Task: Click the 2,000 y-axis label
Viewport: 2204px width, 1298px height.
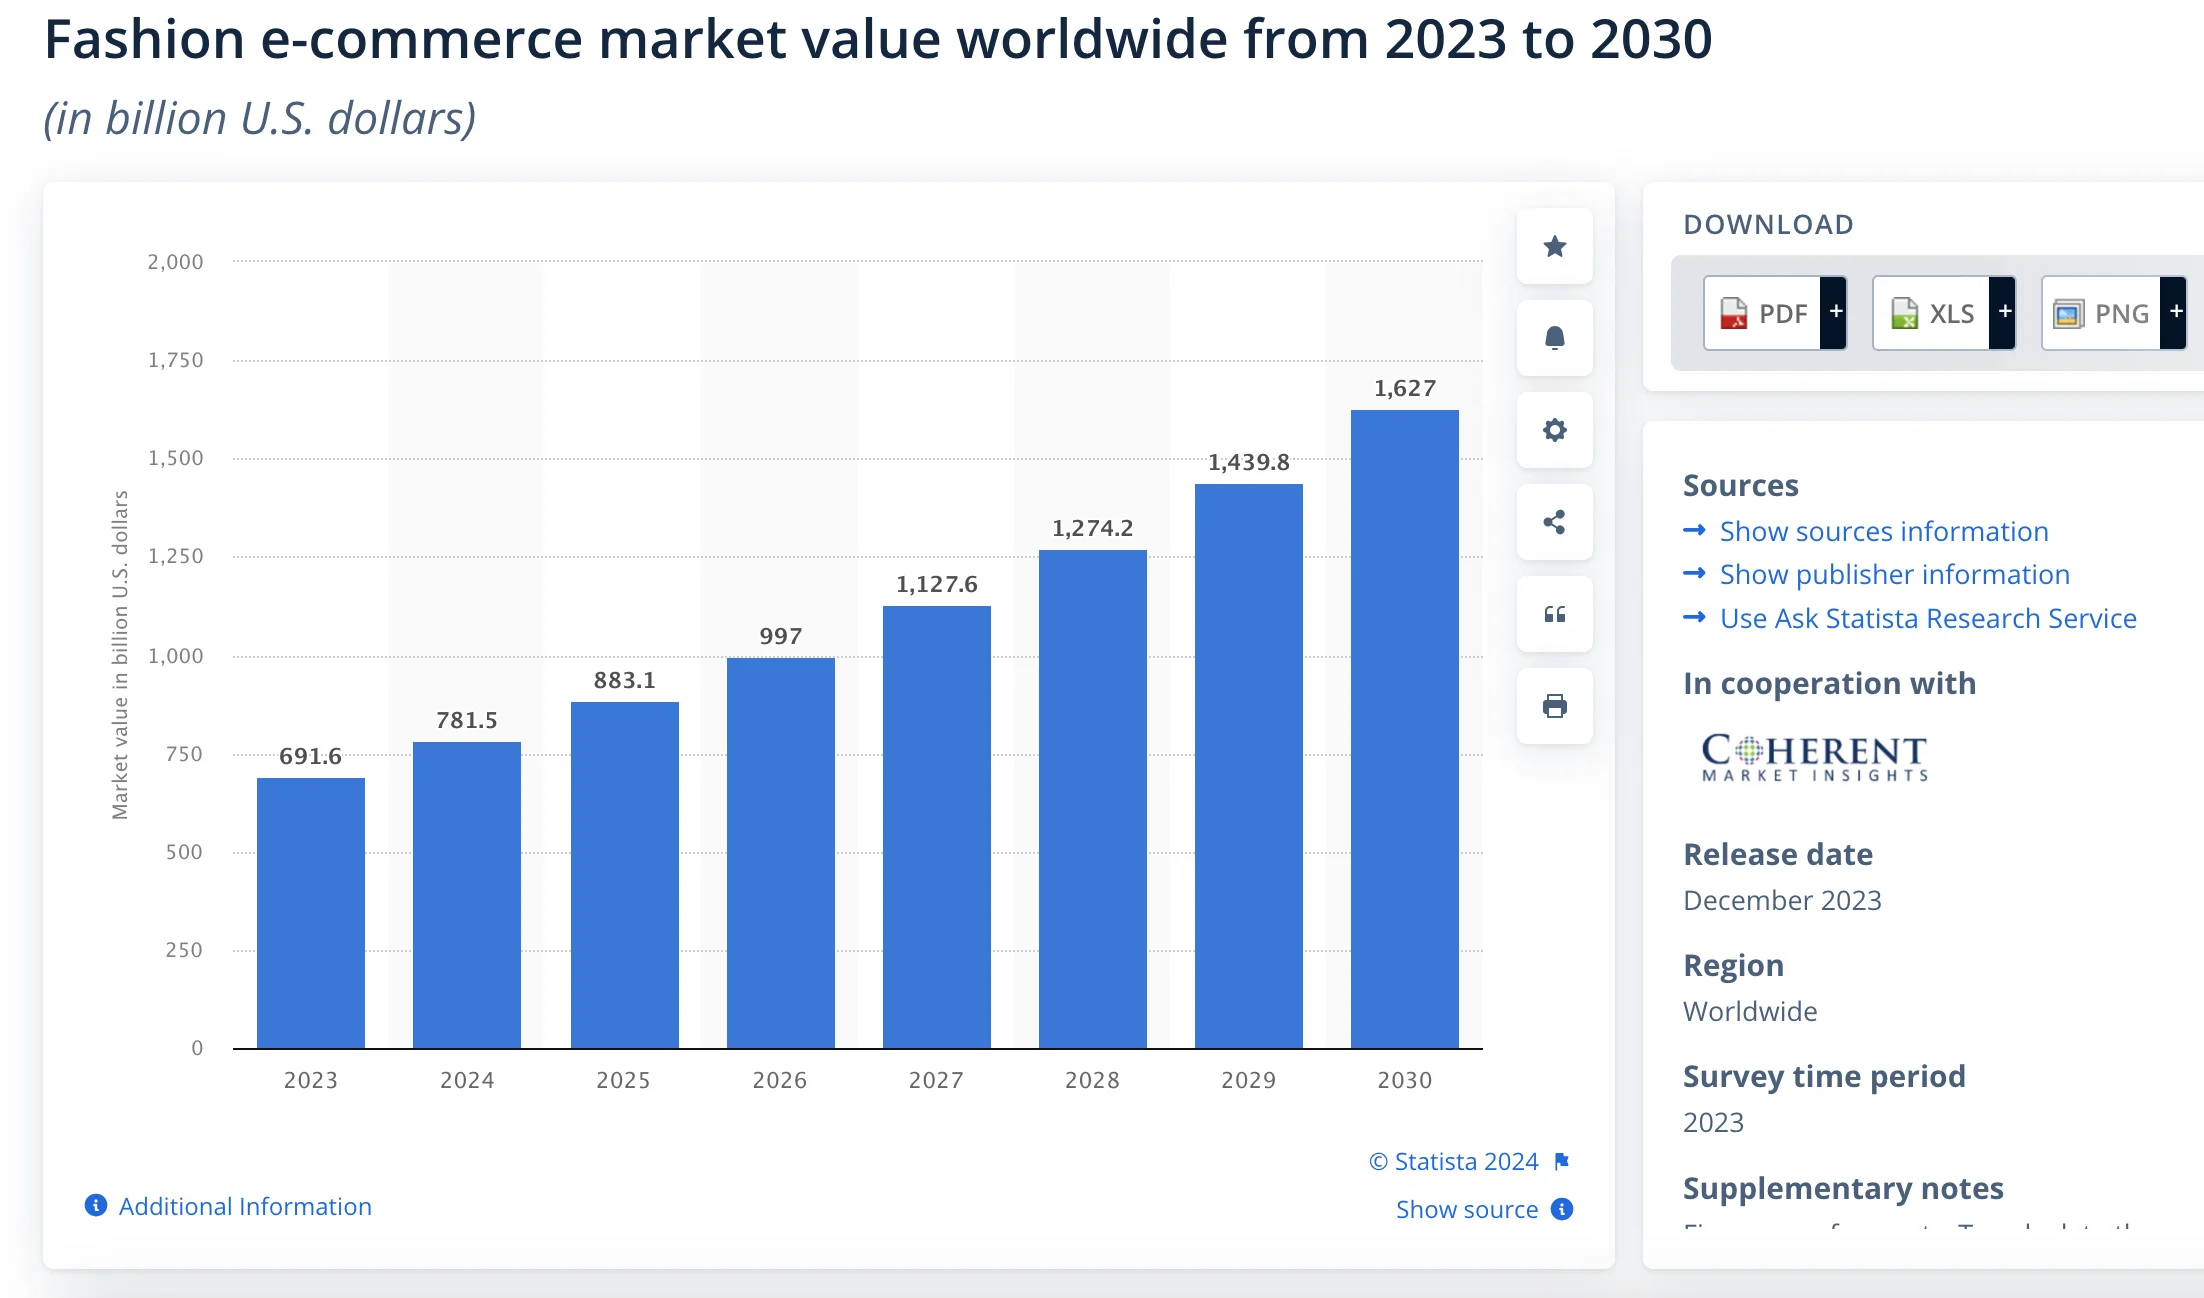Action: (x=175, y=262)
